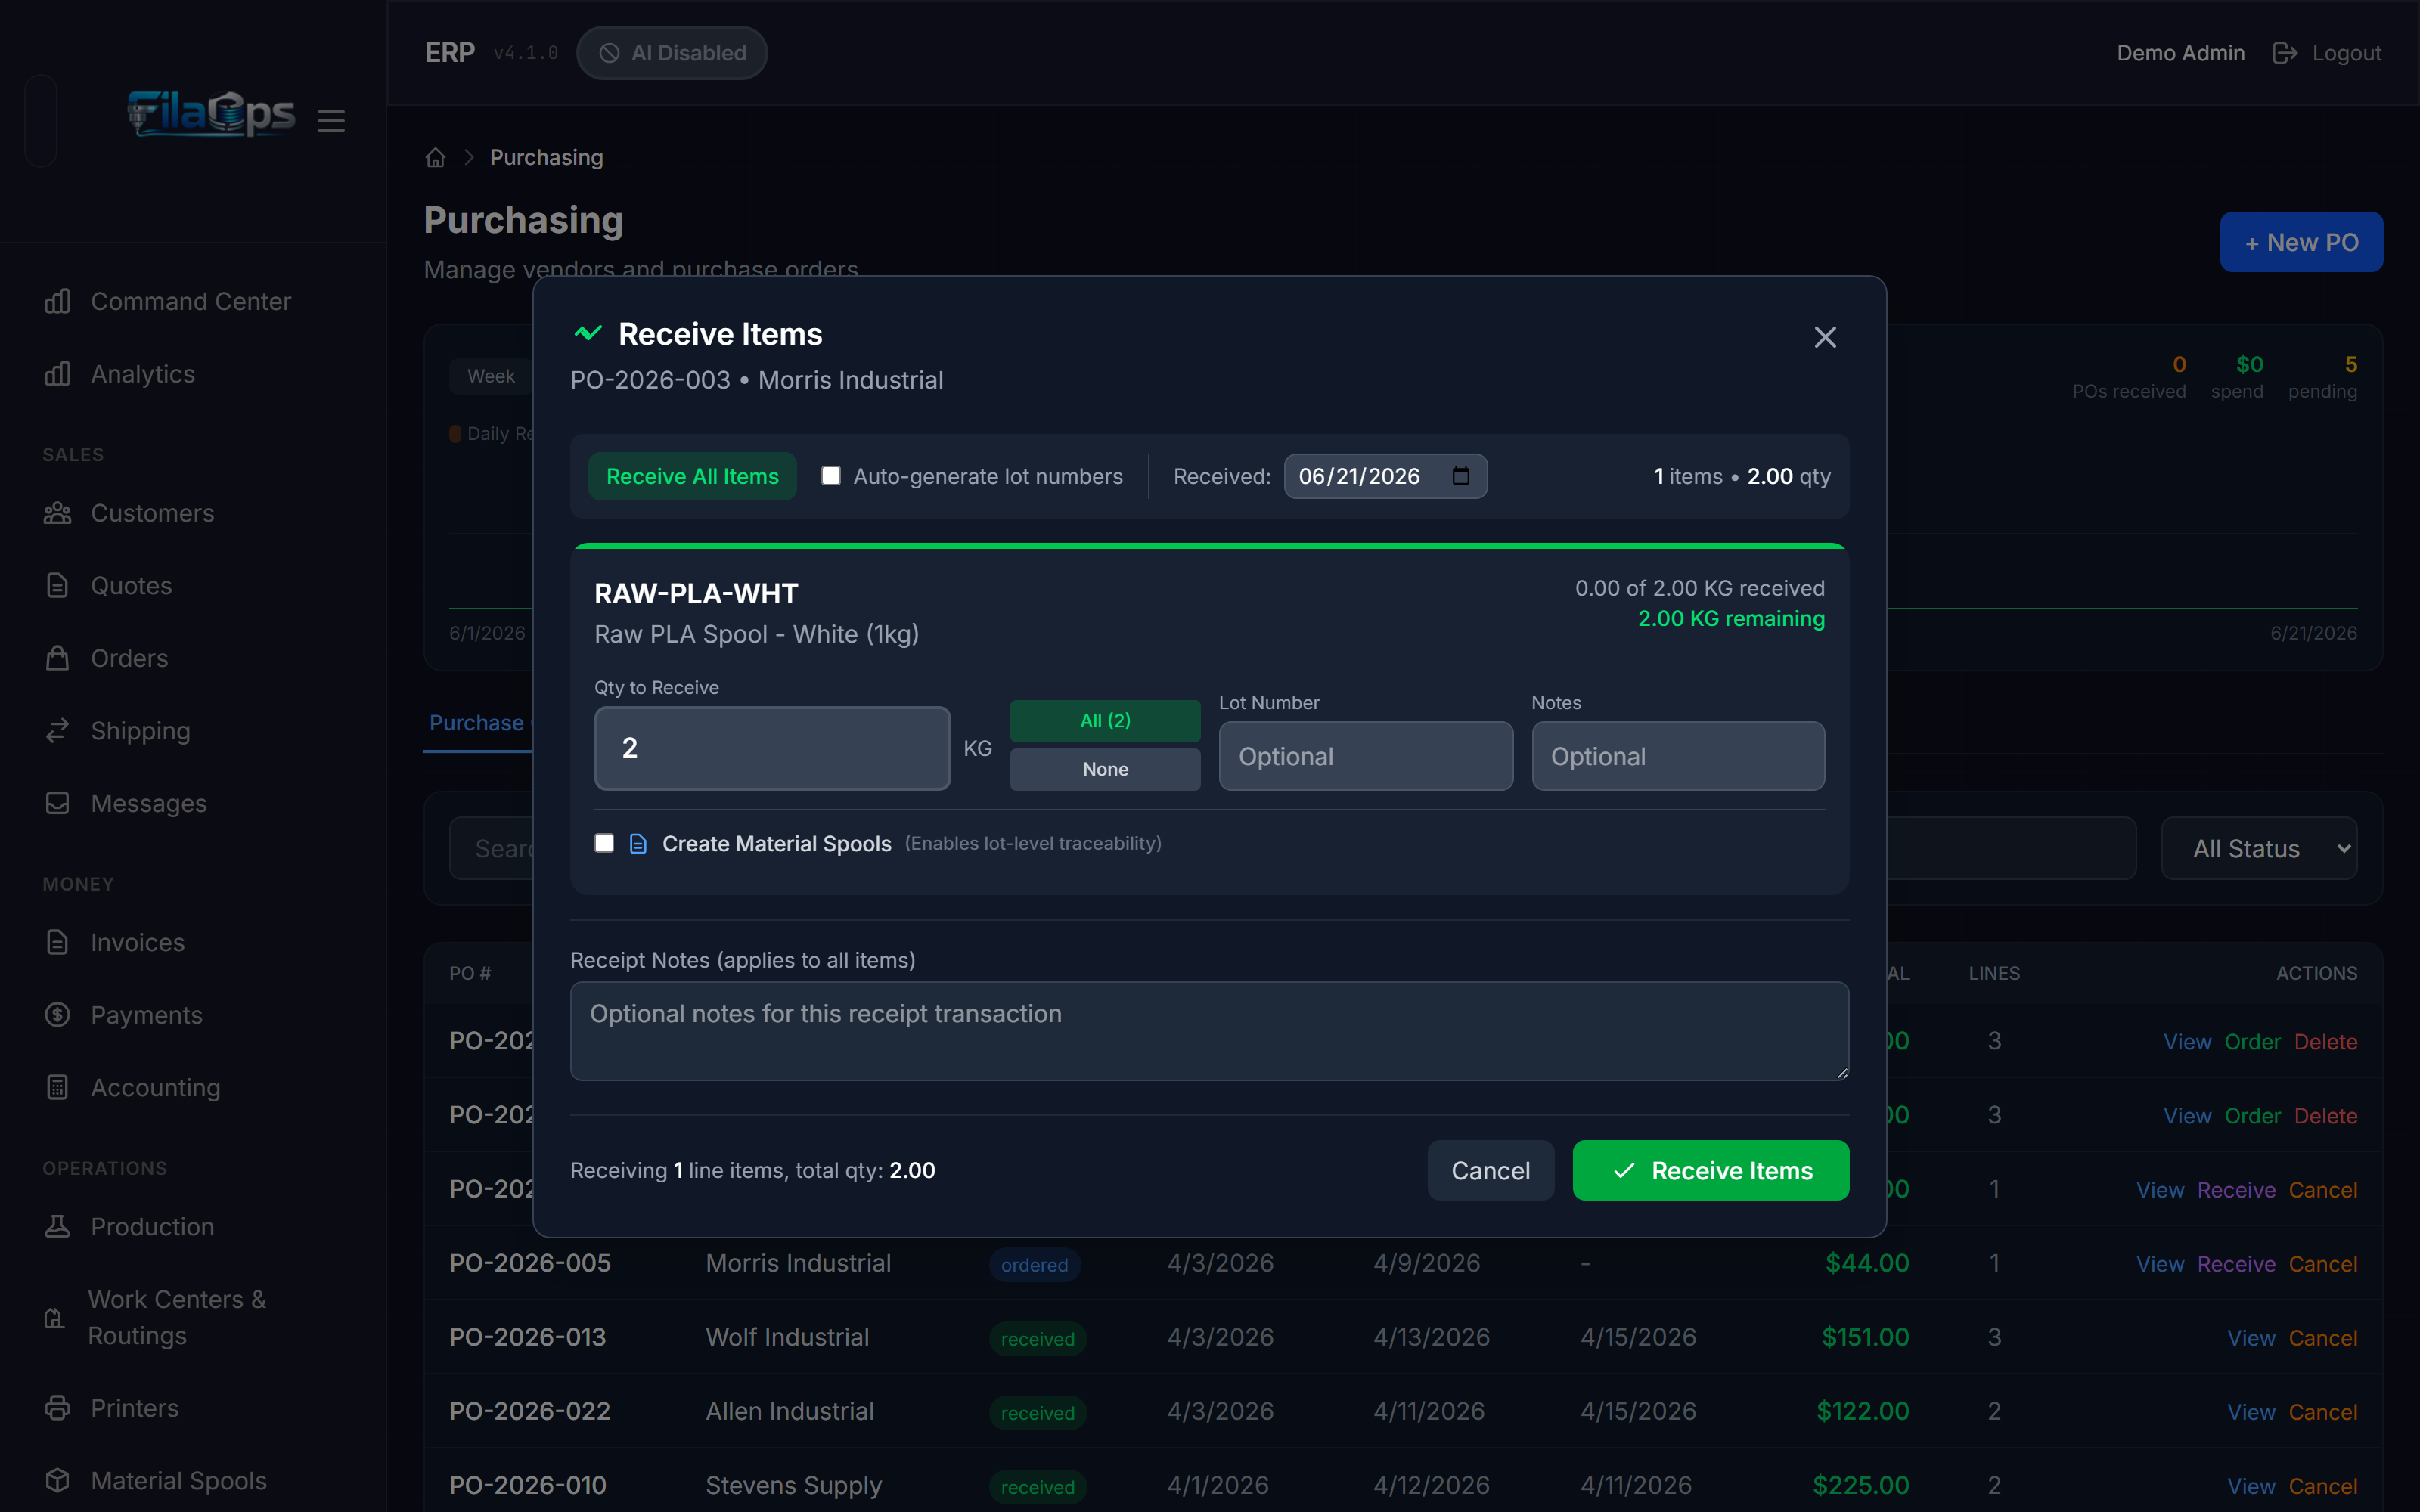Toggle the hamburger menu beside the logo
Viewport: 2420px width, 1512px height.
tap(331, 121)
